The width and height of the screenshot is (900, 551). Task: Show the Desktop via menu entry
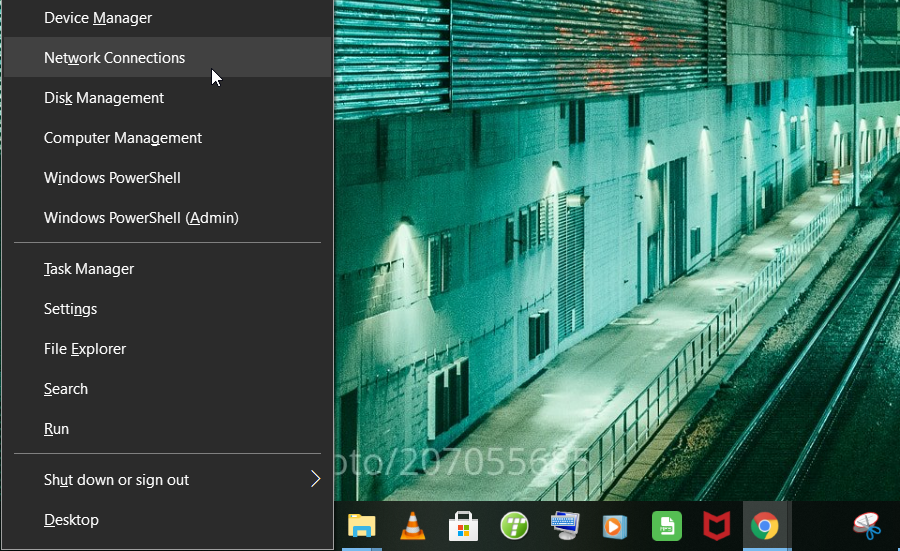pyautogui.click(x=71, y=520)
